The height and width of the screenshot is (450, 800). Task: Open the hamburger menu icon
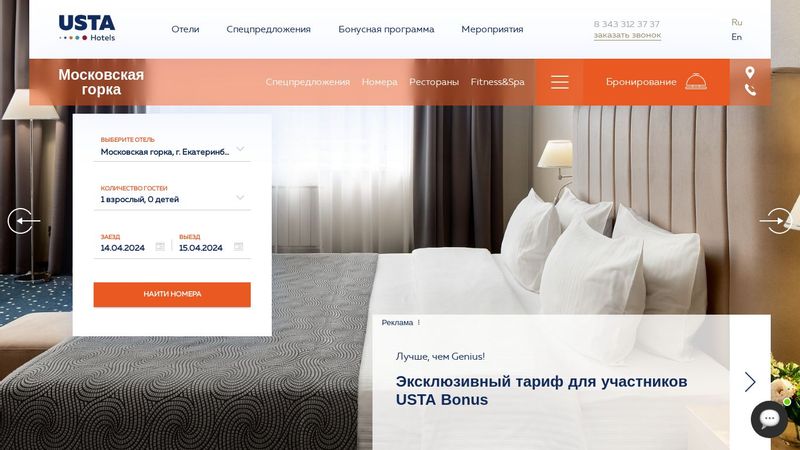point(559,82)
